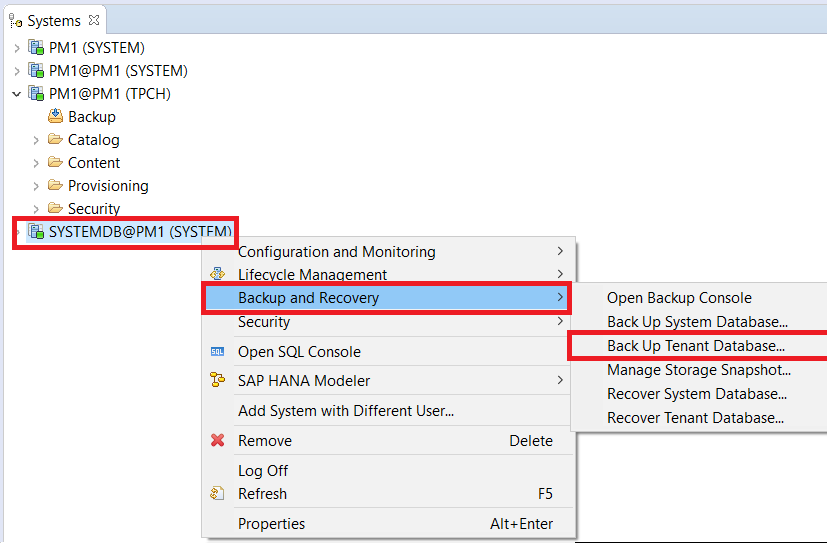Viewport: 827px width, 543px height.
Task: Expand the Catalog folder
Action: (x=36, y=140)
